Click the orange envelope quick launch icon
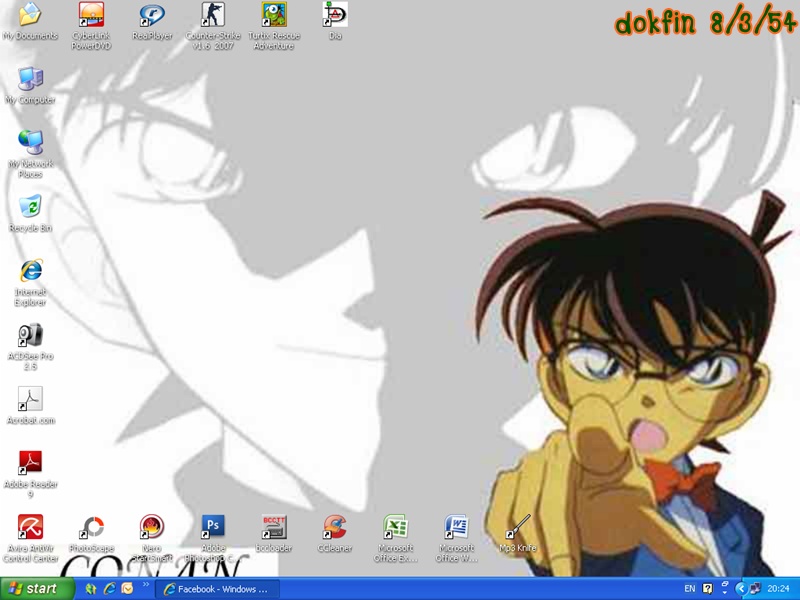The height and width of the screenshot is (600, 800). (x=127, y=589)
